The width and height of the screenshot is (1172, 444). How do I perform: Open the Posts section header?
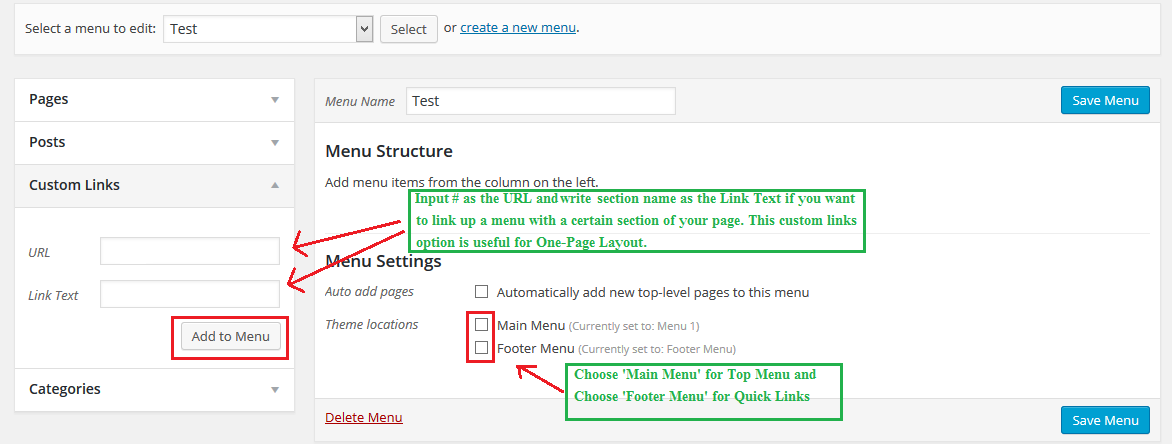click(x=47, y=143)
